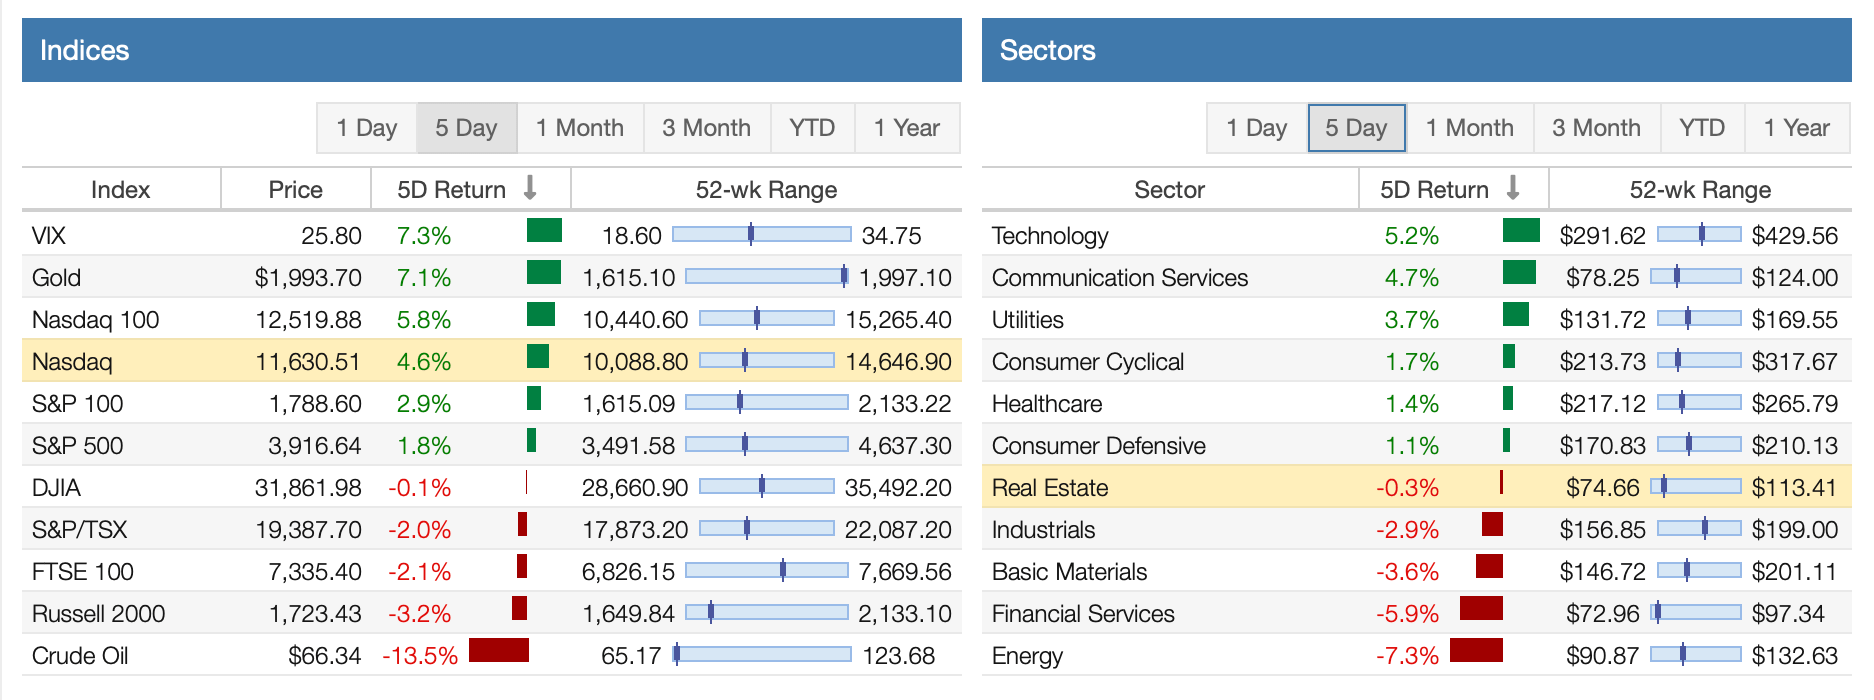The width and height of the screenshot is (1874, 700).
Task: Click the Indices panel title
Action: [85, 50]
